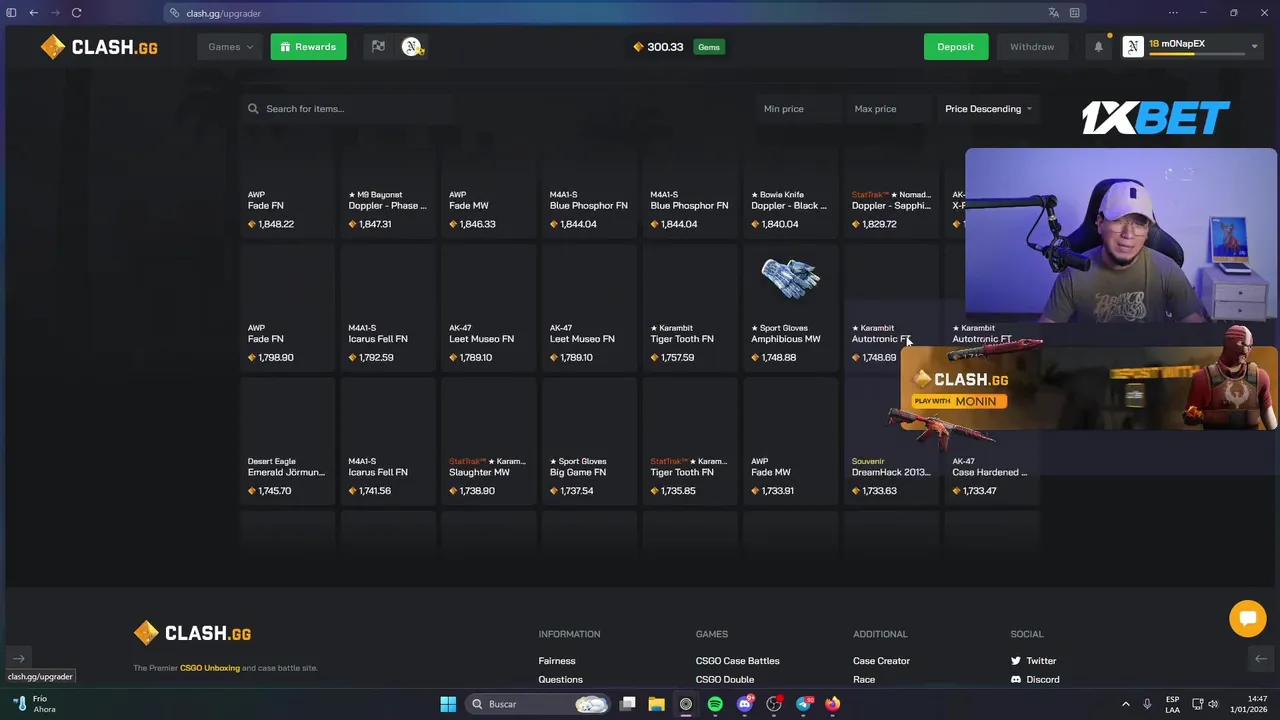Open CSGO Case Battles link
The width and height of the screenshot is (1280, 720).
737,661
